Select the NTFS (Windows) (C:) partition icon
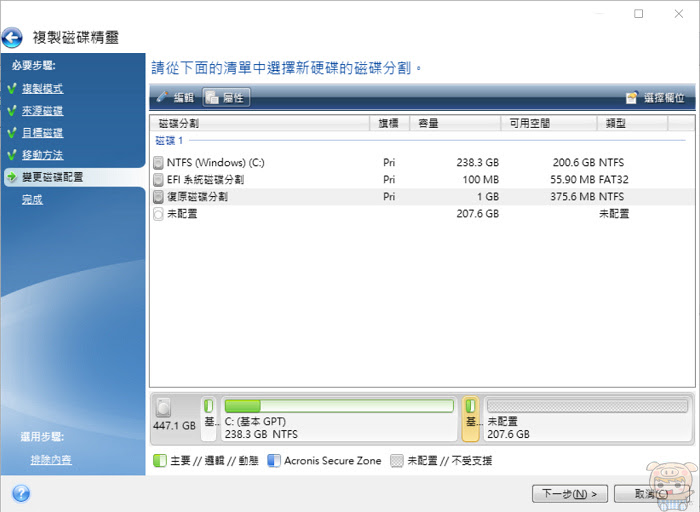Viewport: 700px width, 512px height. [158, 162]
